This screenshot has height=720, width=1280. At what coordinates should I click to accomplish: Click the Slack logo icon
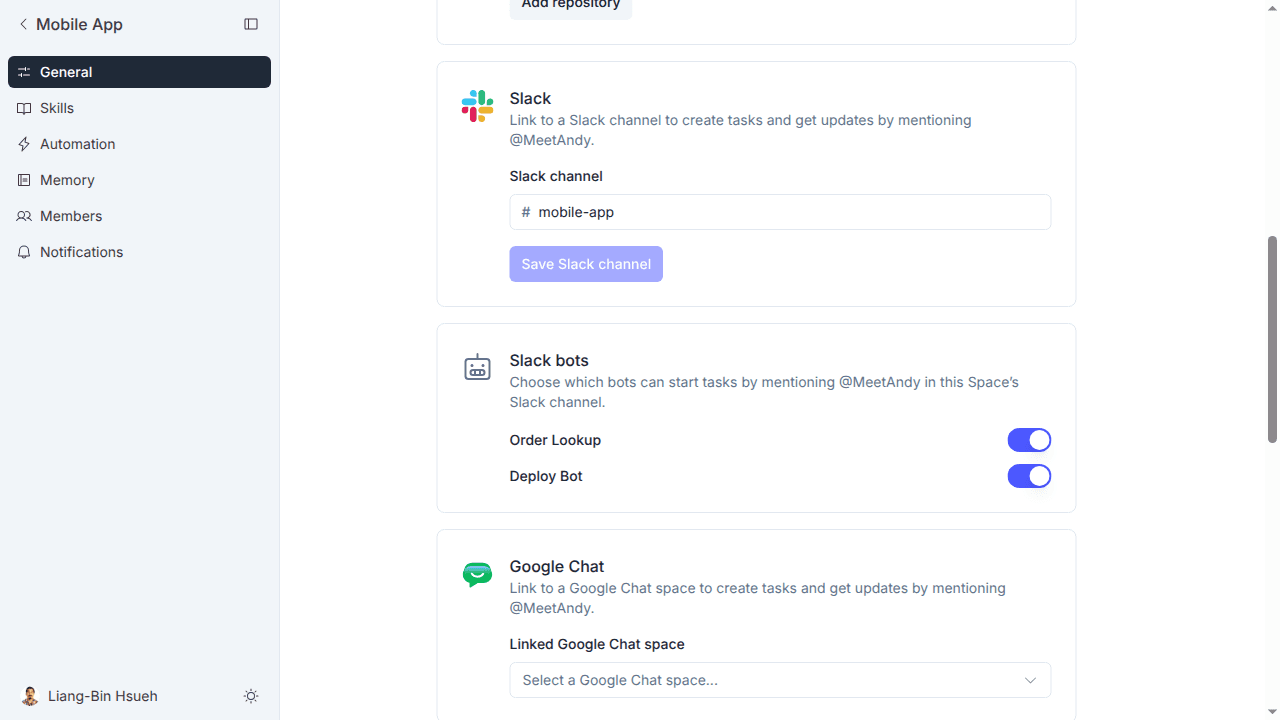click(x=477, y=106)
